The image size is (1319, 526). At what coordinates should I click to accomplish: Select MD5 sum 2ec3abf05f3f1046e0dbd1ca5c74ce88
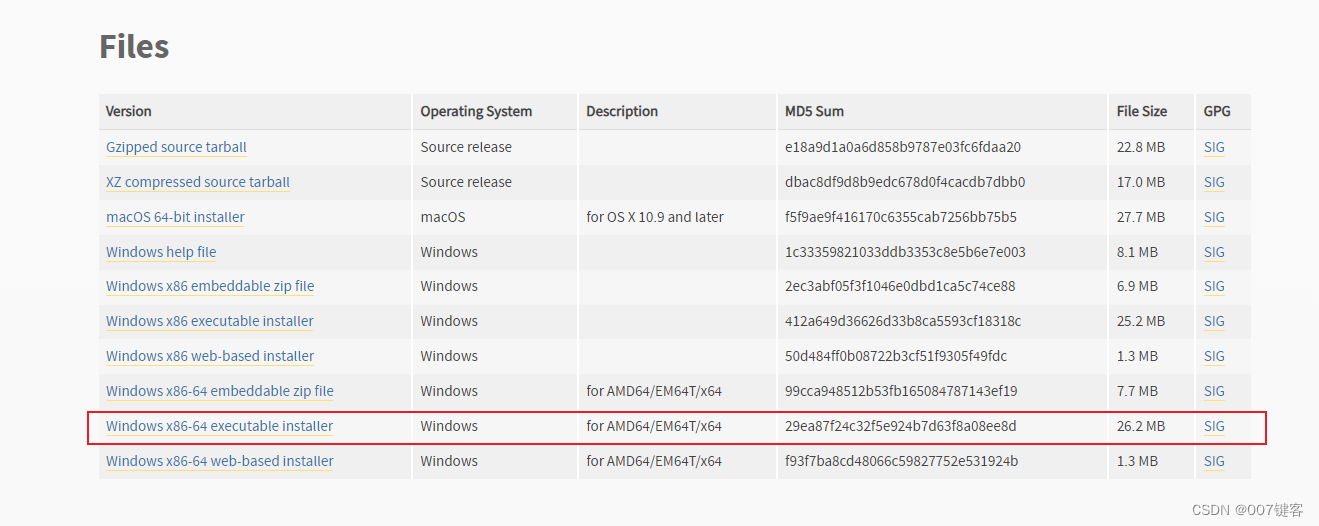coord(900,286)
